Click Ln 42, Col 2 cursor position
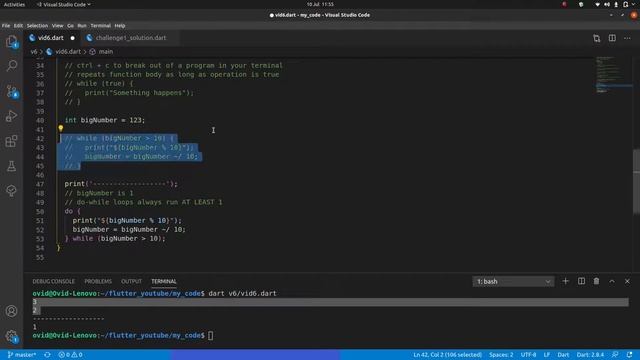The image size is (640, 360). (447, 355)
